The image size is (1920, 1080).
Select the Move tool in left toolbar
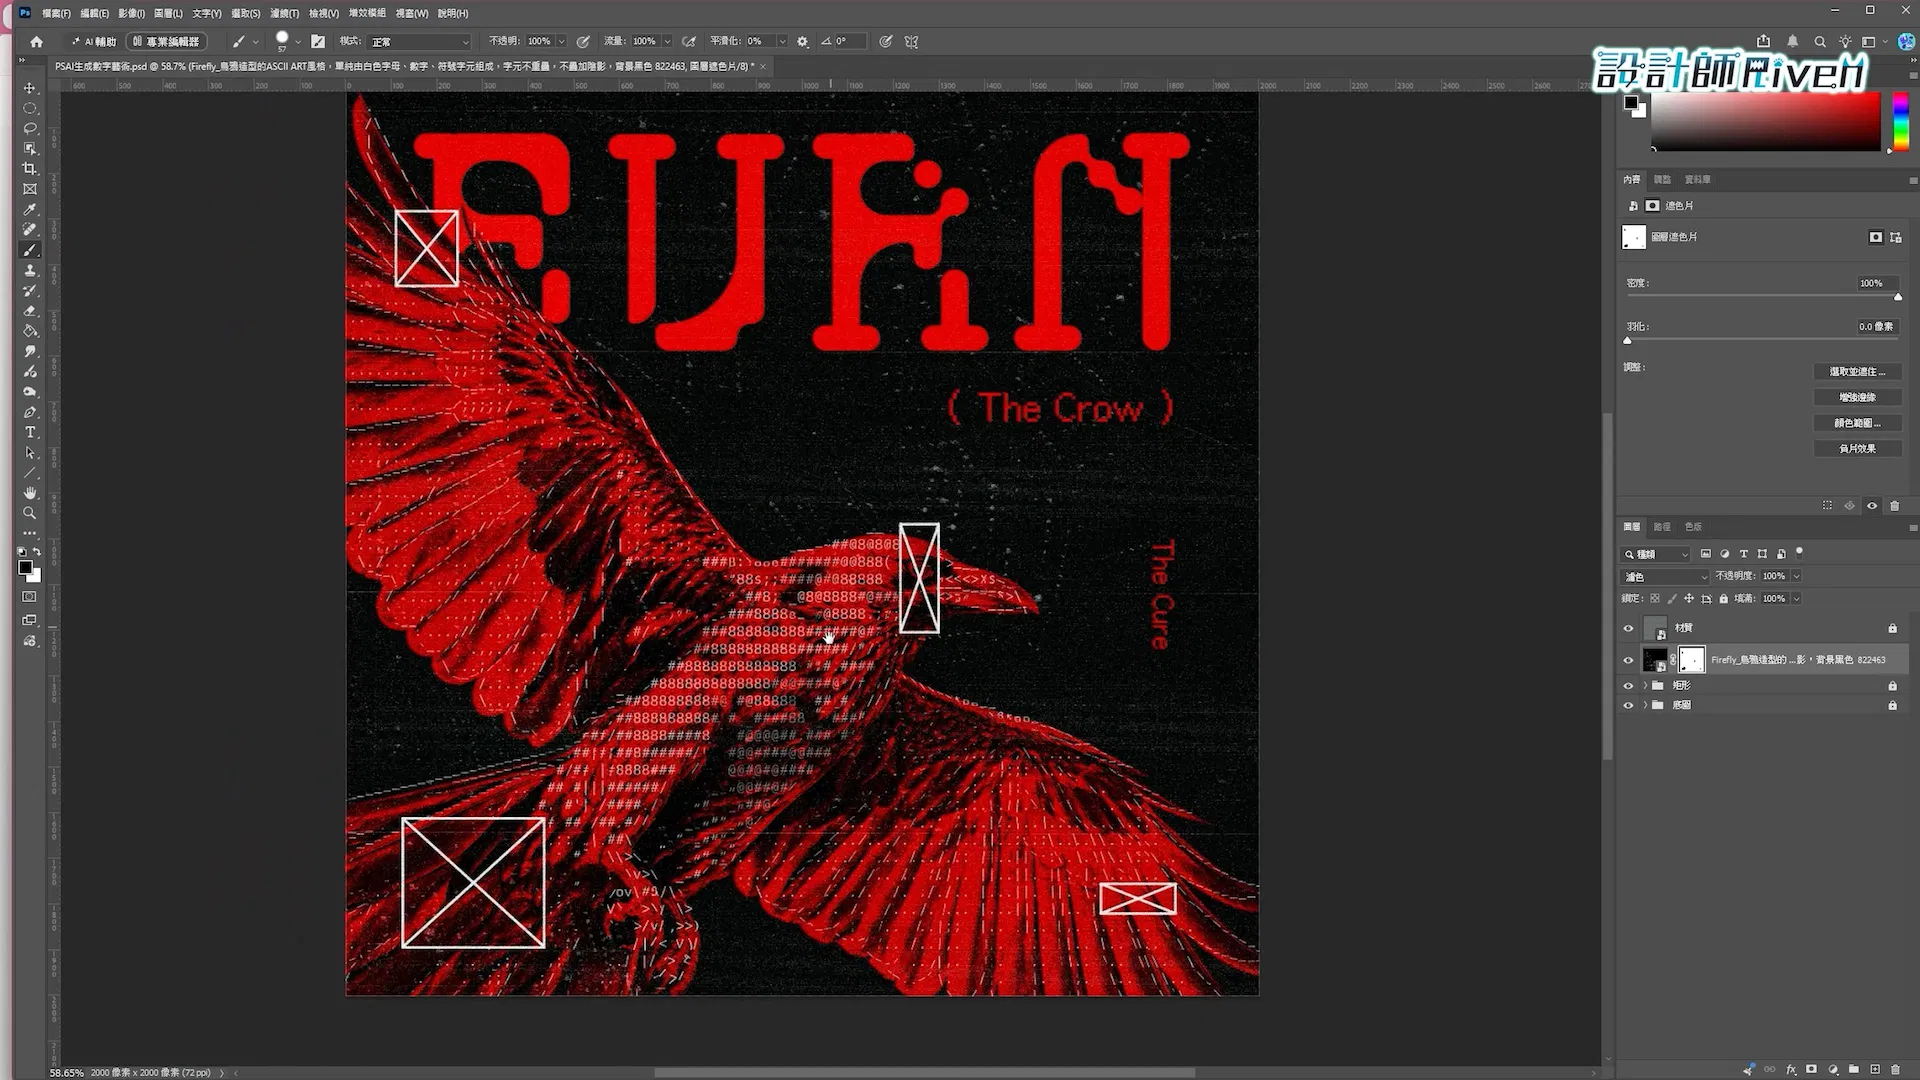30,88
